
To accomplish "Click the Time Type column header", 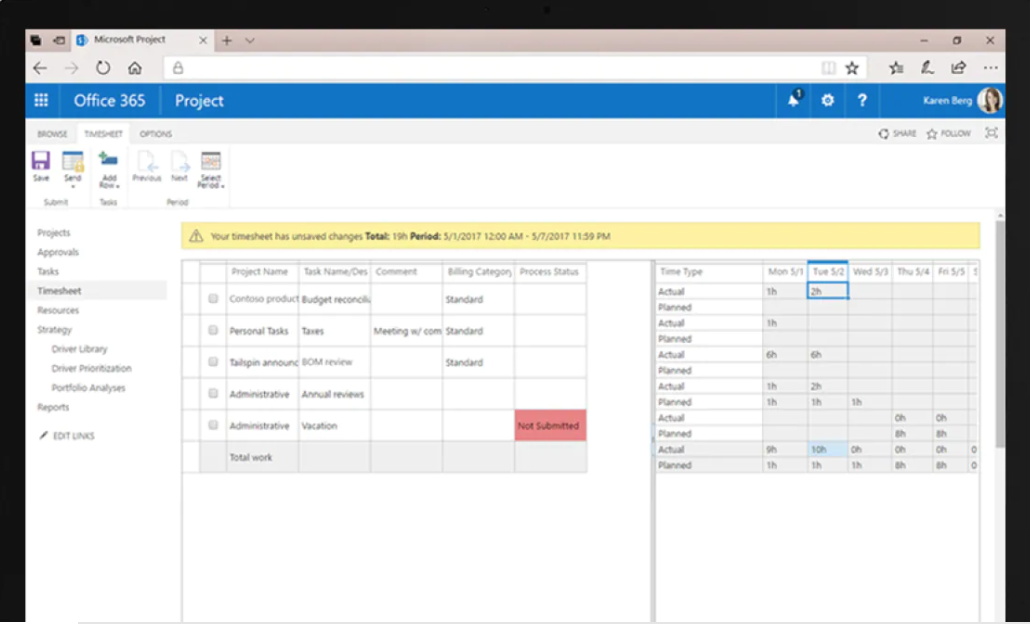I will coord(709,272).
